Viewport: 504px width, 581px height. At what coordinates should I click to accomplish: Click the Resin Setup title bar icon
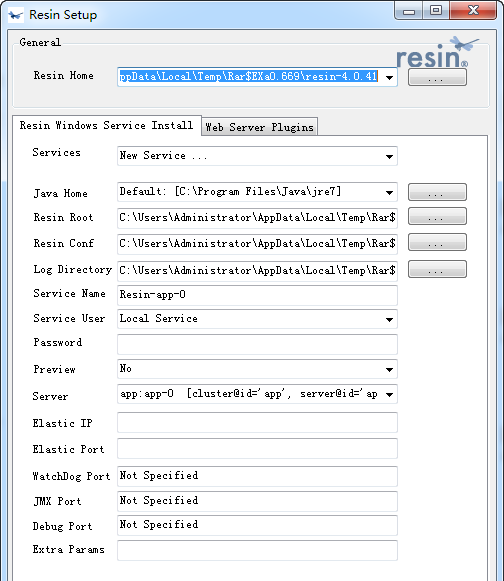(x=15, y=15)
